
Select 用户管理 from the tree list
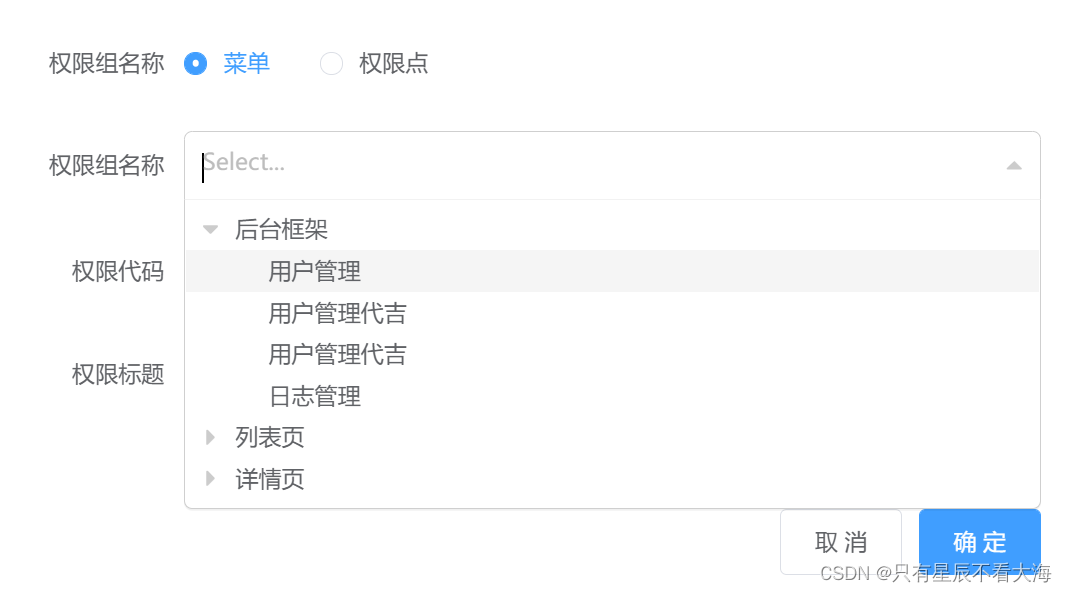point(316,270)
